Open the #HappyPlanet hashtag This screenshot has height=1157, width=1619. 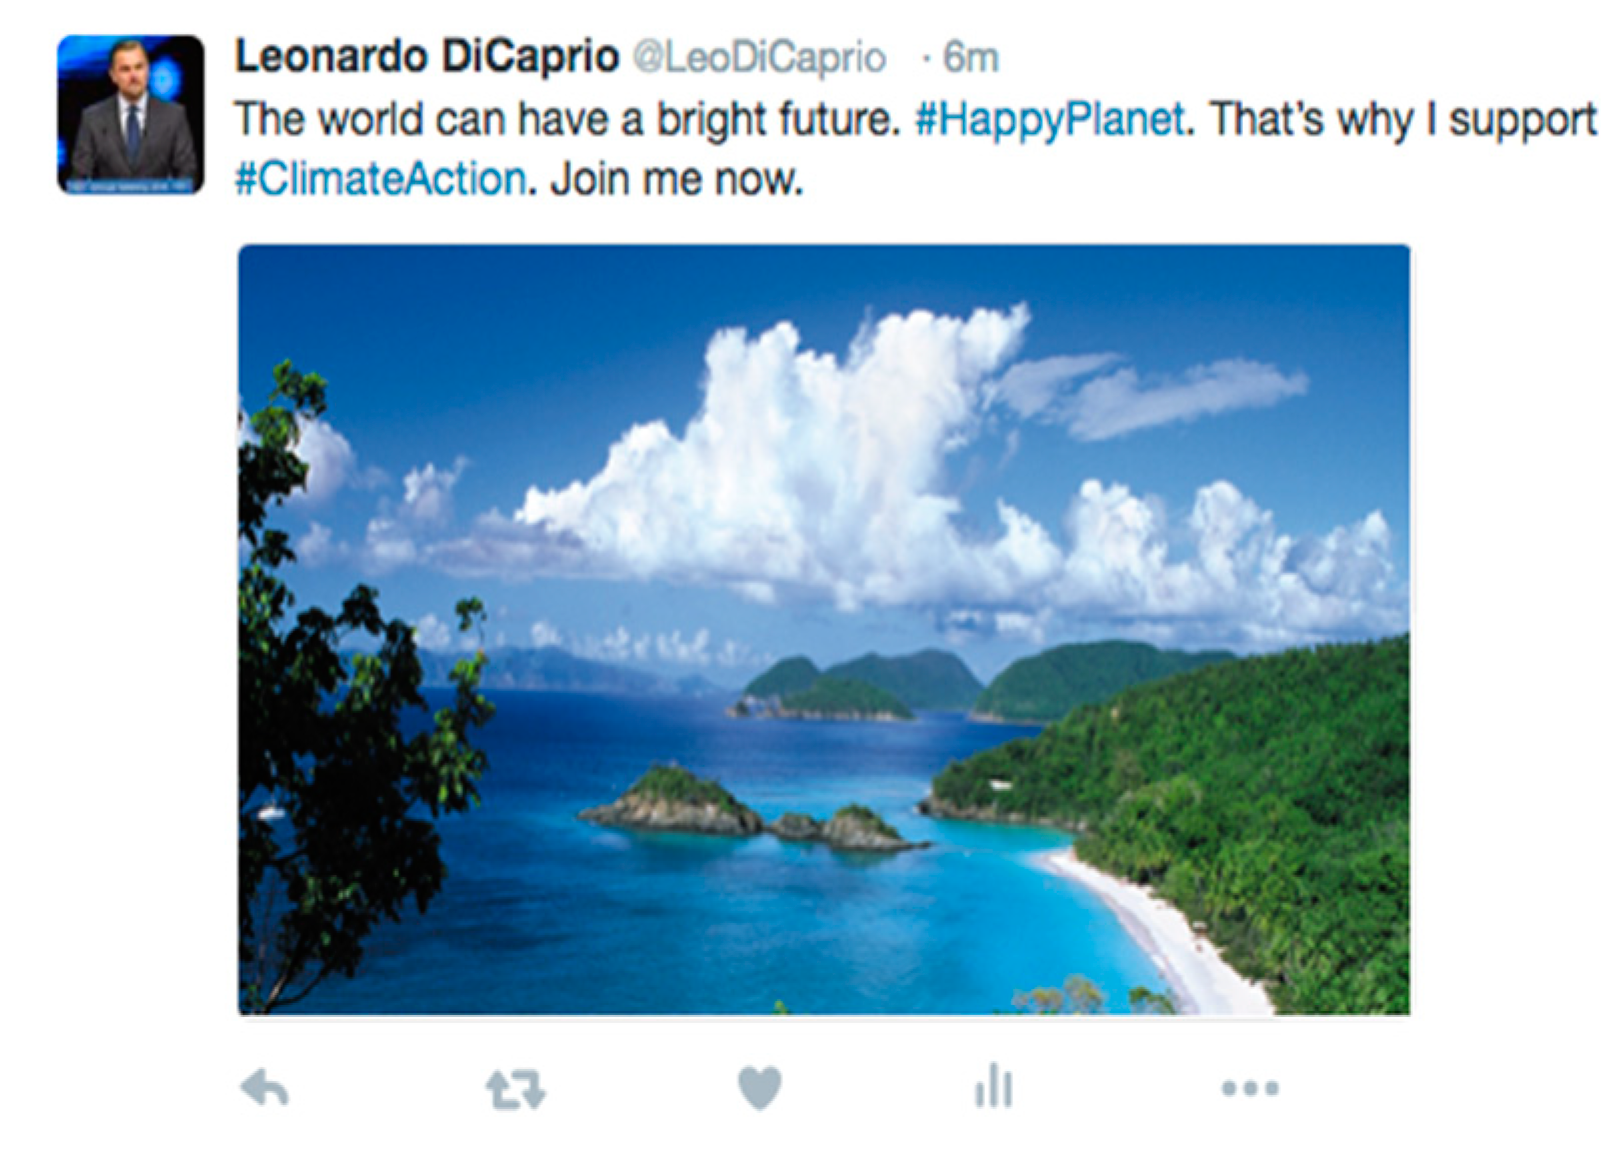click(x=1050, y=120)
